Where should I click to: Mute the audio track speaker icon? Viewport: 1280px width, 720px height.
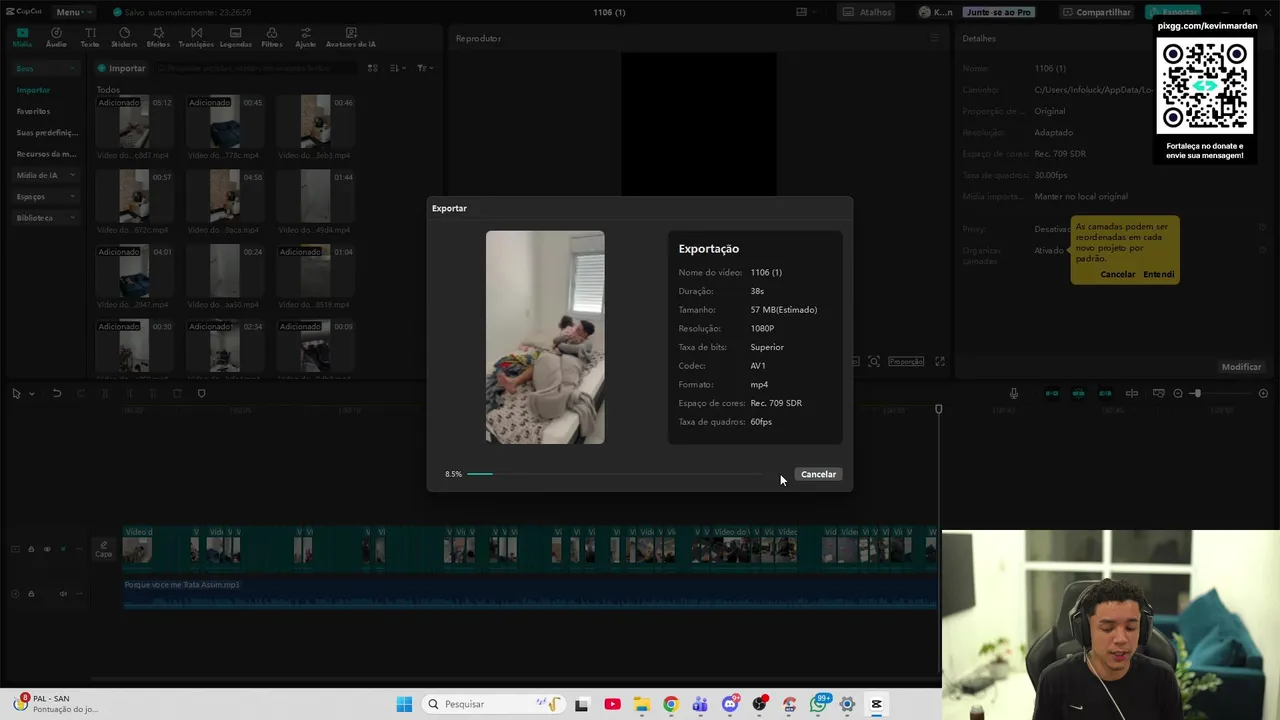point(63,594)
